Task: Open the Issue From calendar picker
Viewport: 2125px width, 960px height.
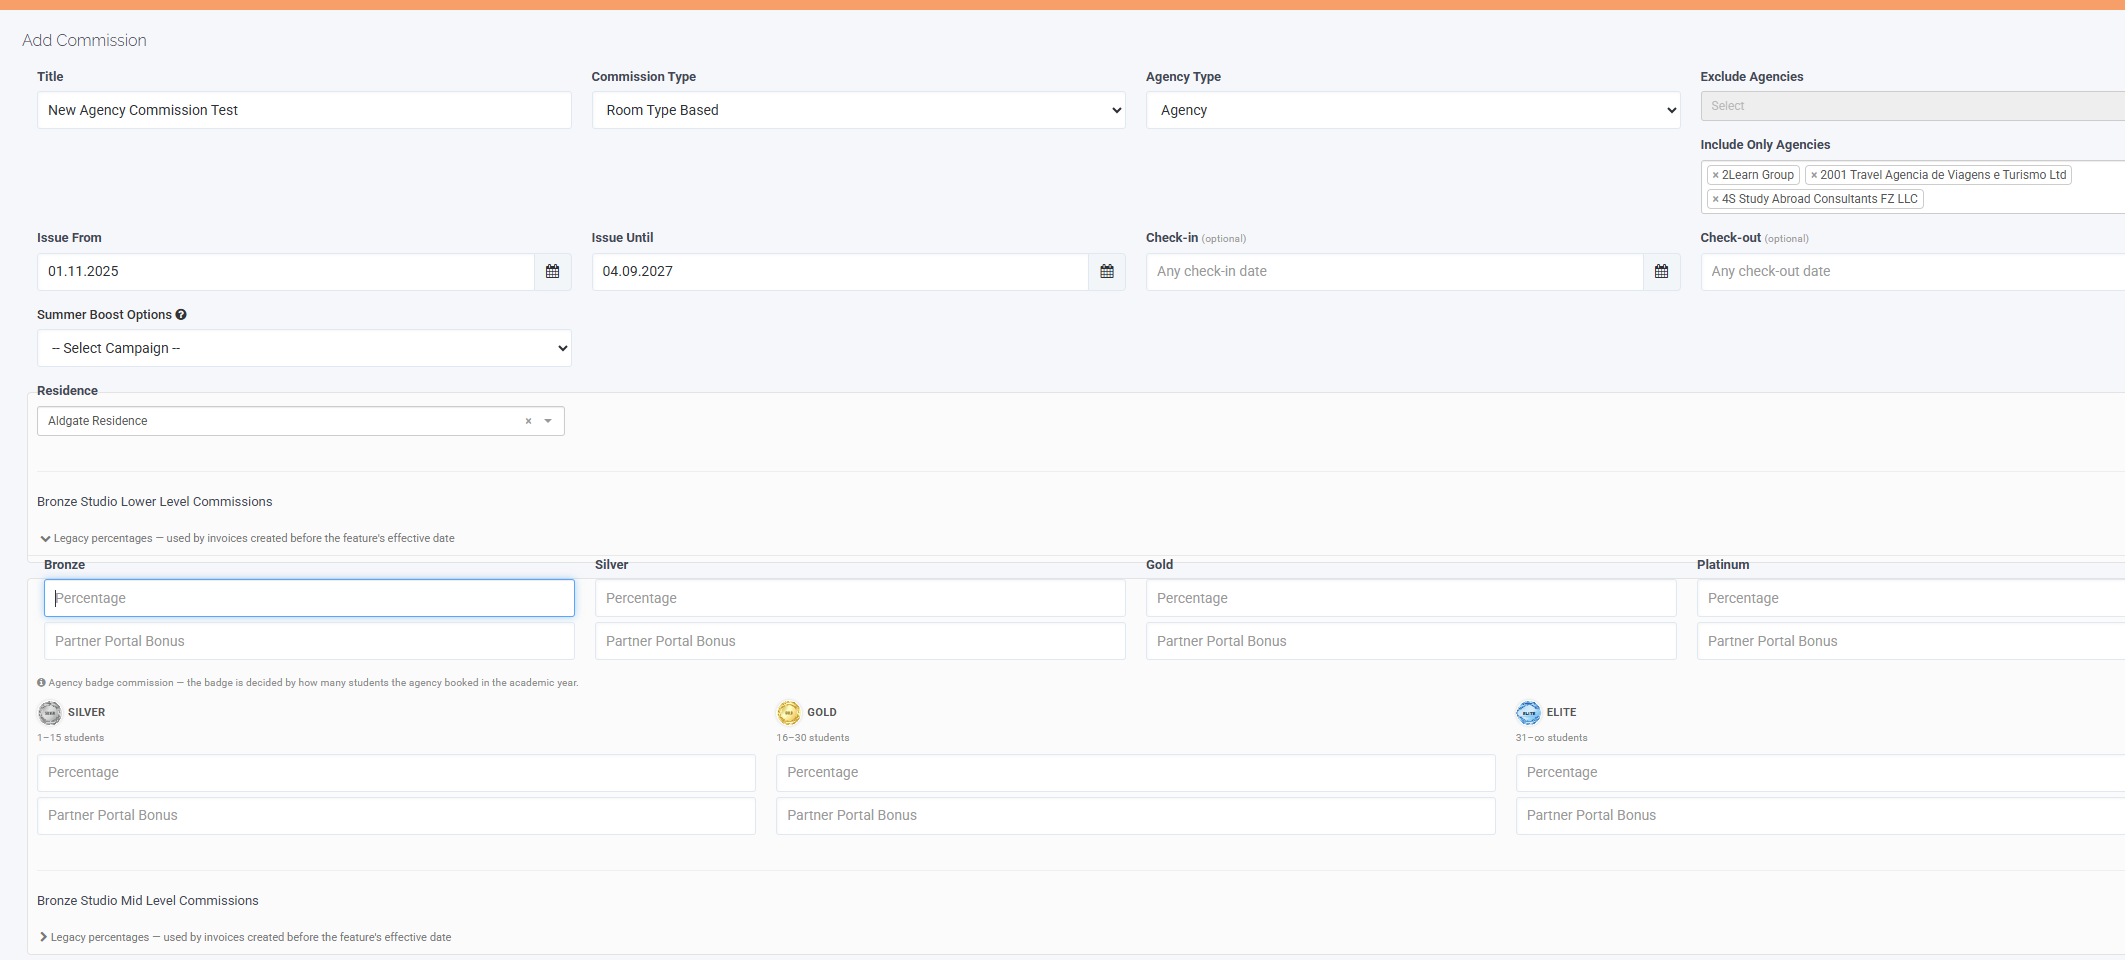Action: [x=552, y=272]
